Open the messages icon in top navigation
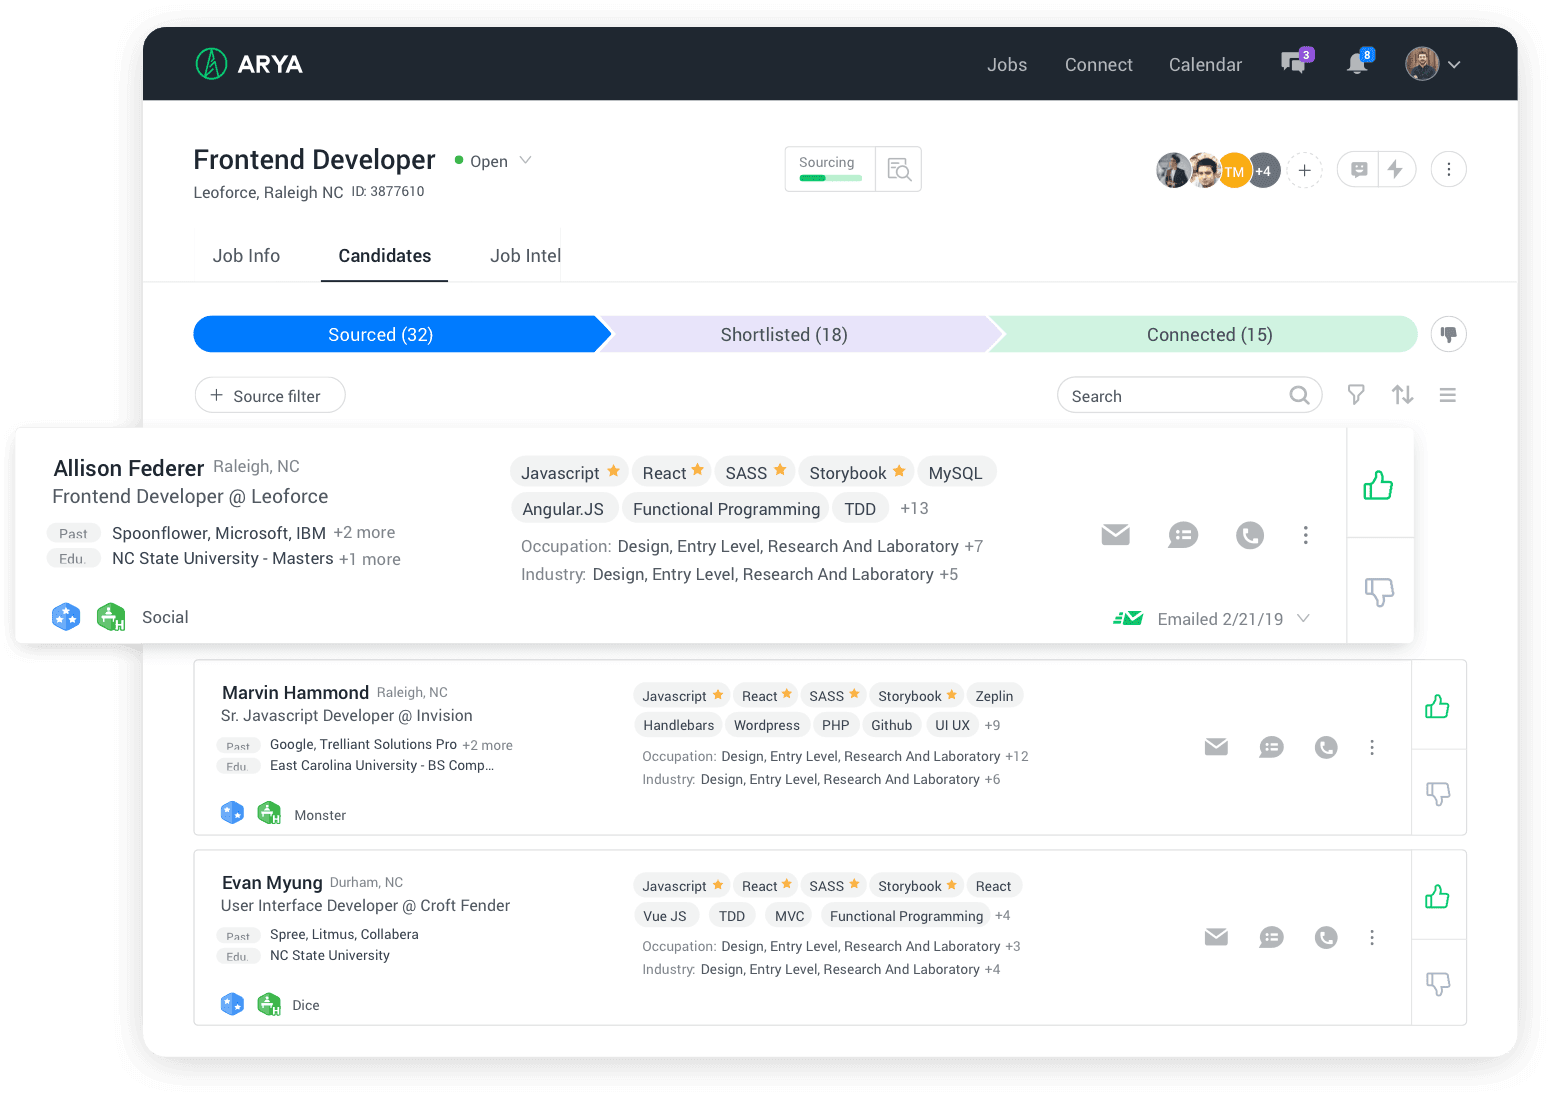 coord(1294,64)
